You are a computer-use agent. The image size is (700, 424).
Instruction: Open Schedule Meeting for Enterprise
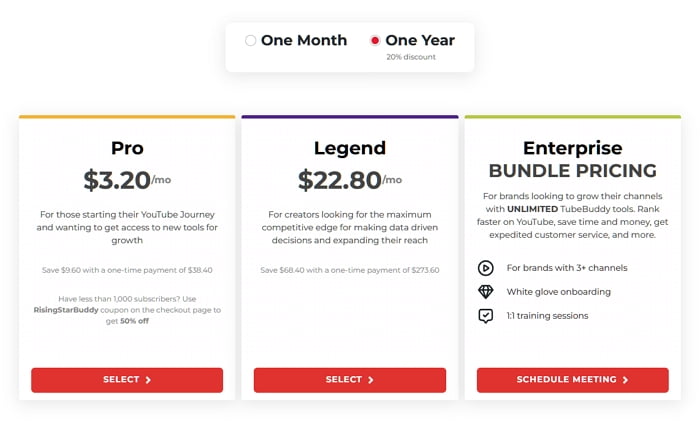coord(573,380)
